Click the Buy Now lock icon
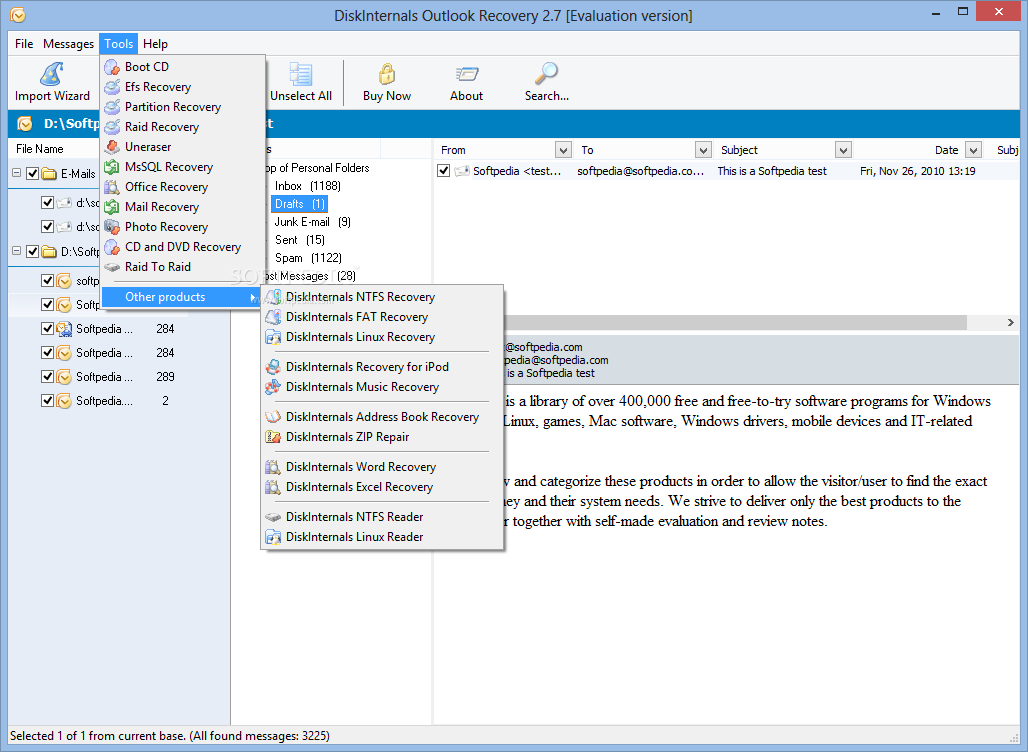 pyautogui.click(x=387, y=74)
